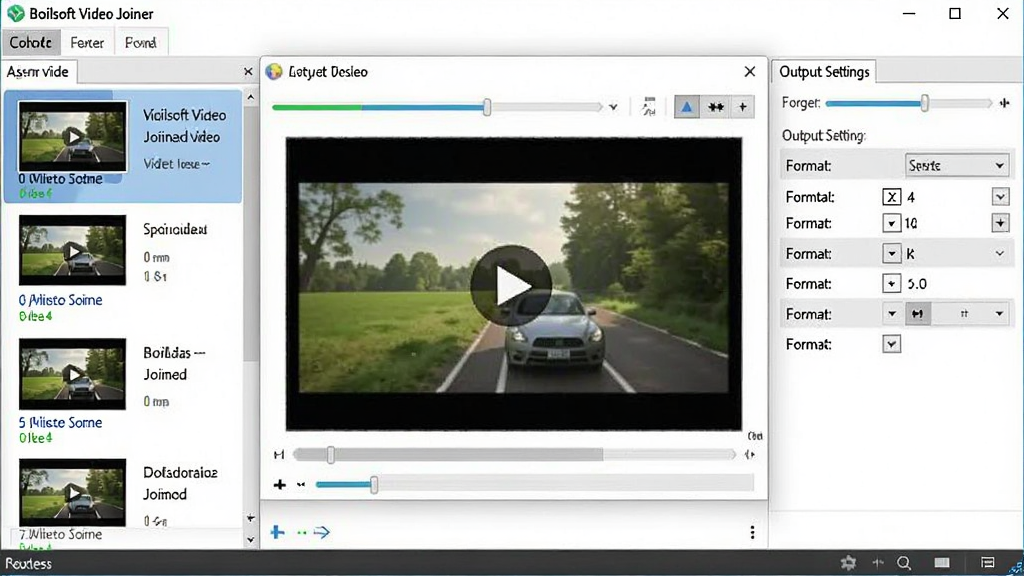Close the Asmr vide list panel
This screenshot has height=576, width=1024.
248,72
